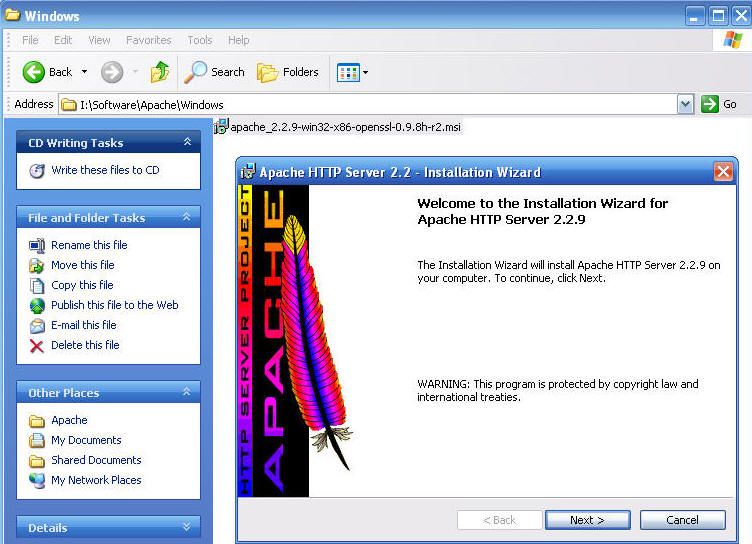Click Next in the Installation Wizard

(x=588, y=520)
